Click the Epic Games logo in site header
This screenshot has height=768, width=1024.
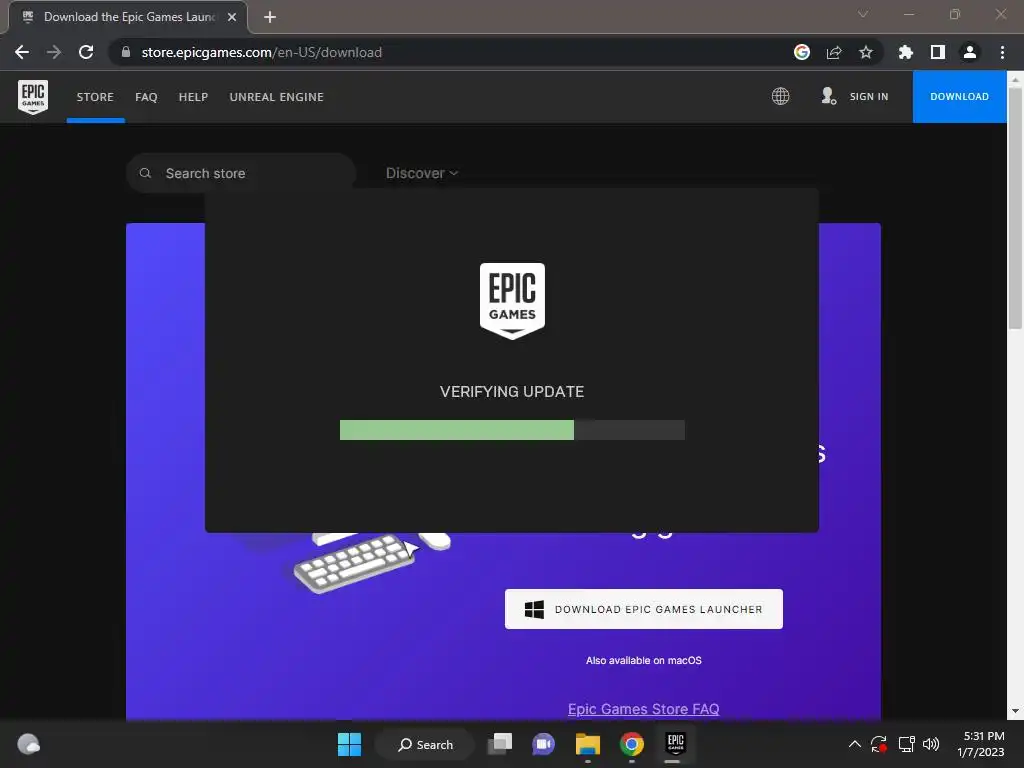pos(33,97)
